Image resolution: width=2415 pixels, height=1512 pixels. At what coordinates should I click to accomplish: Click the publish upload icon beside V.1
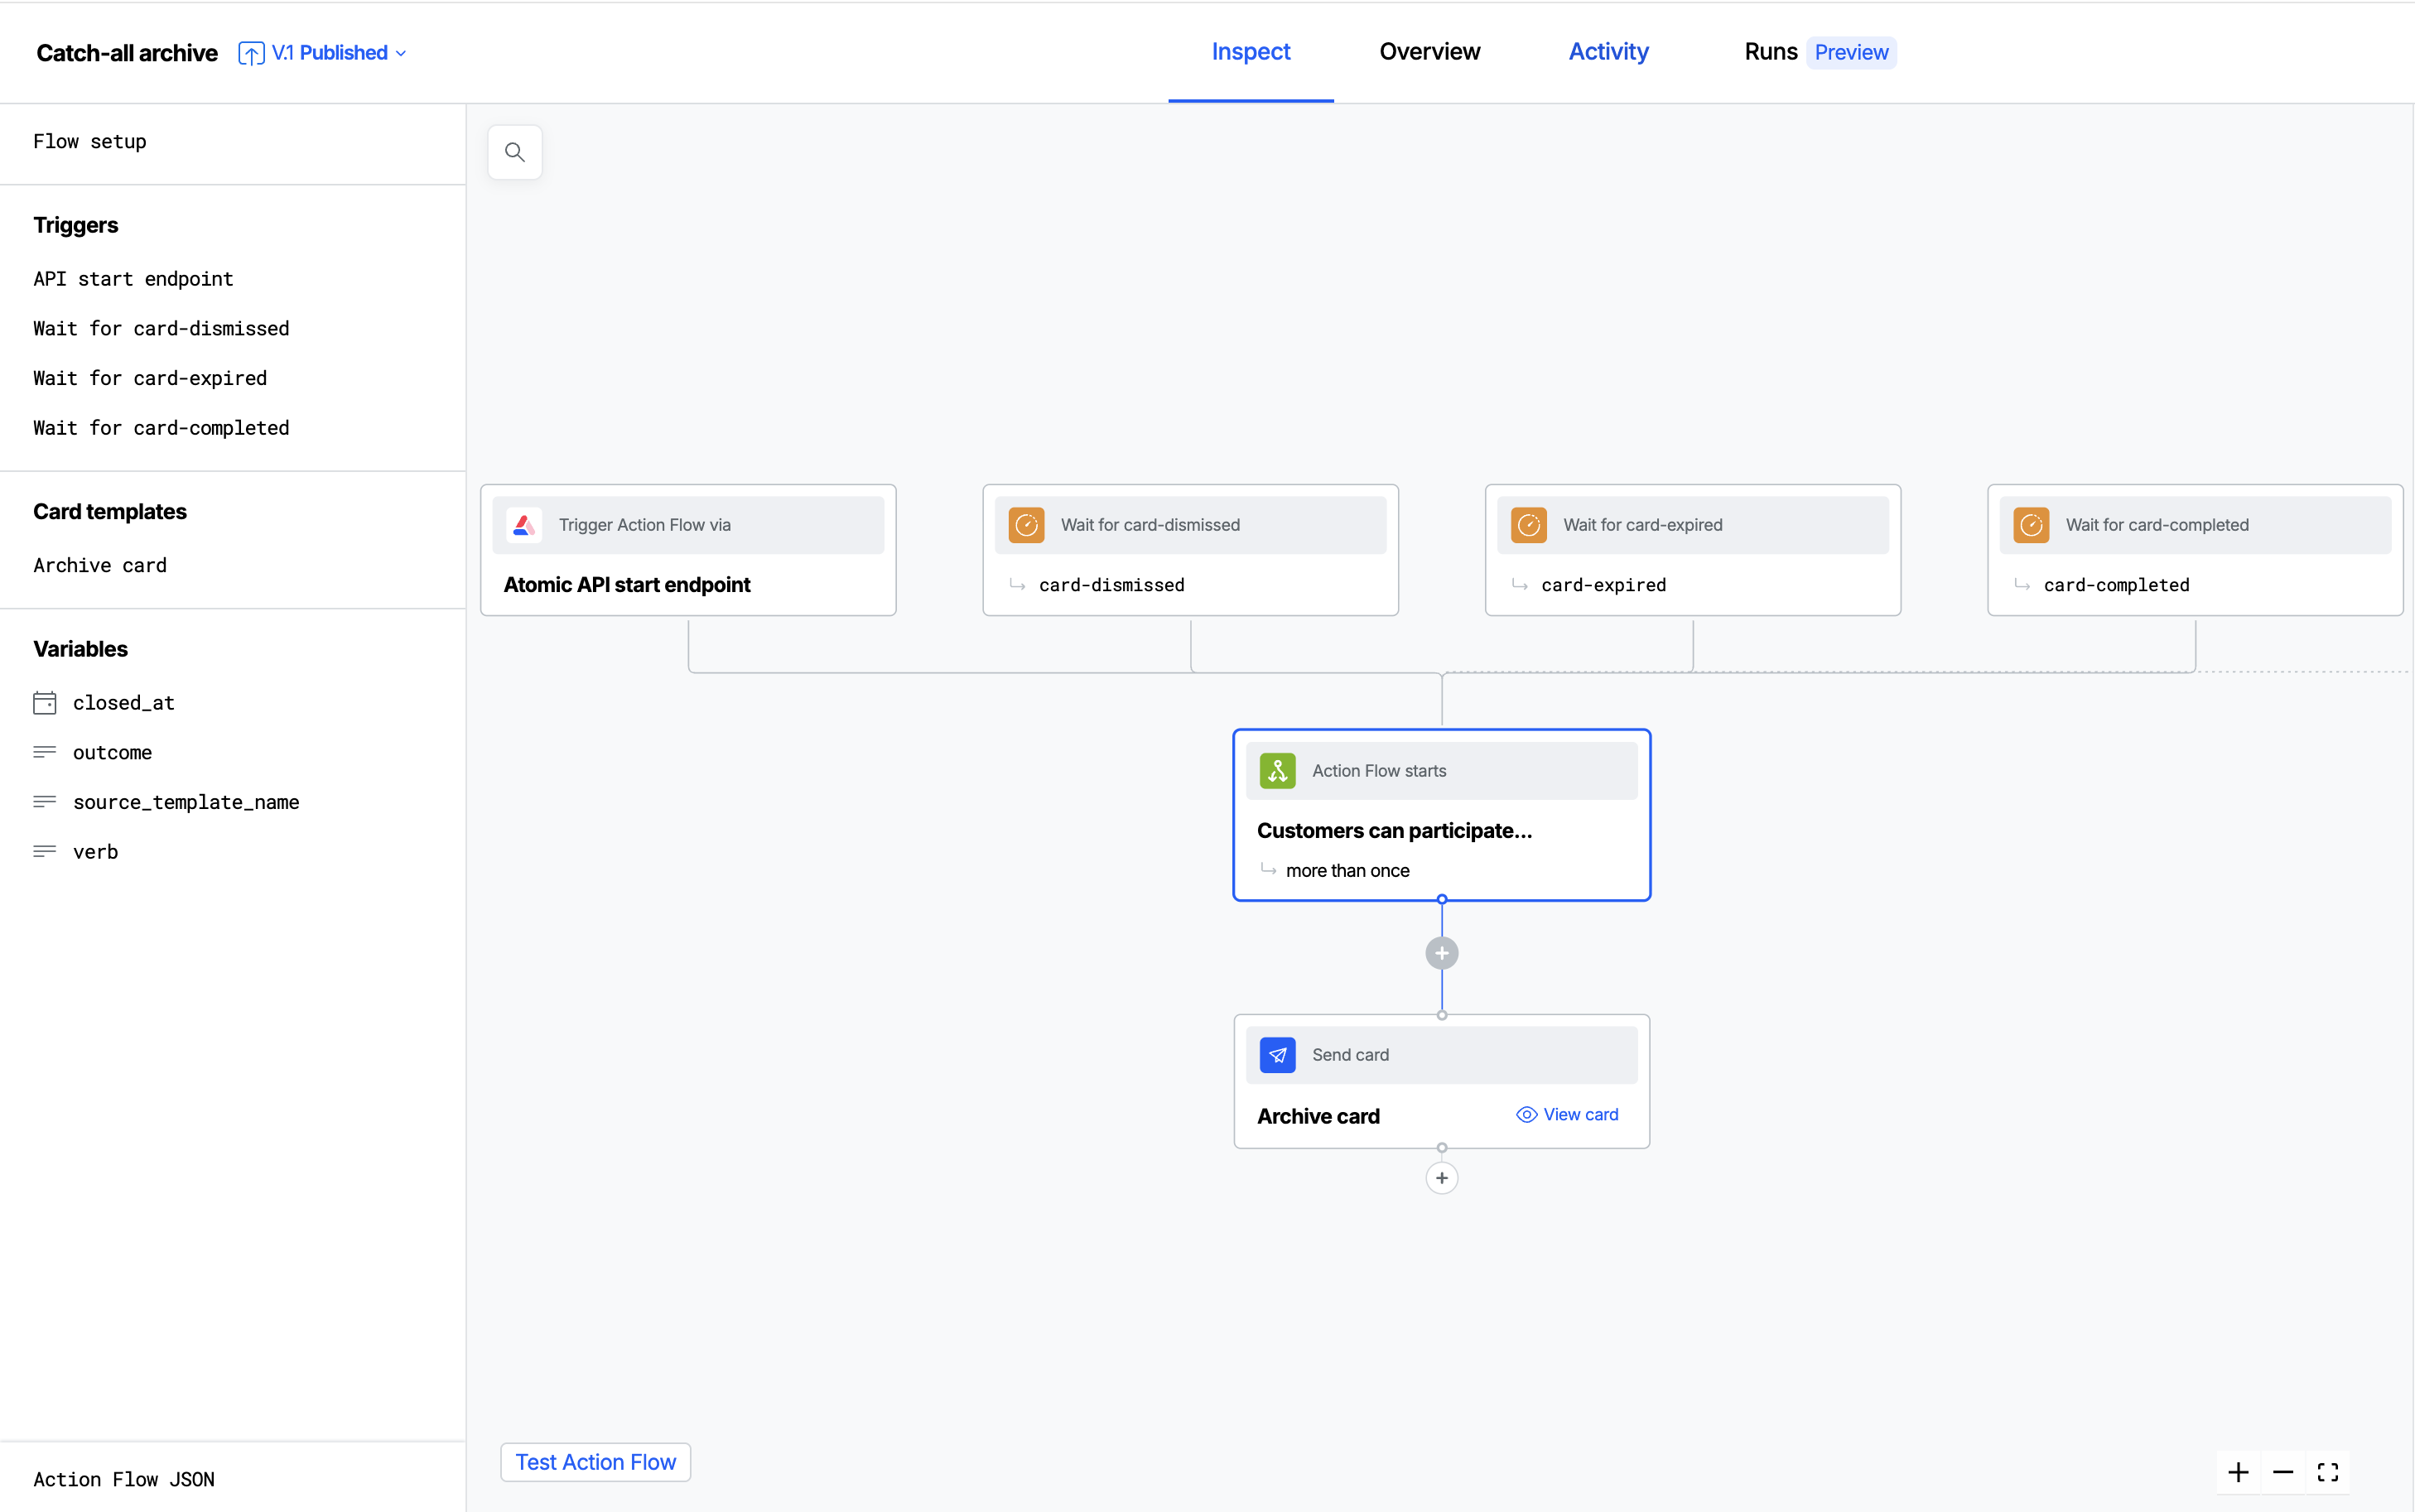click(251, 53)
